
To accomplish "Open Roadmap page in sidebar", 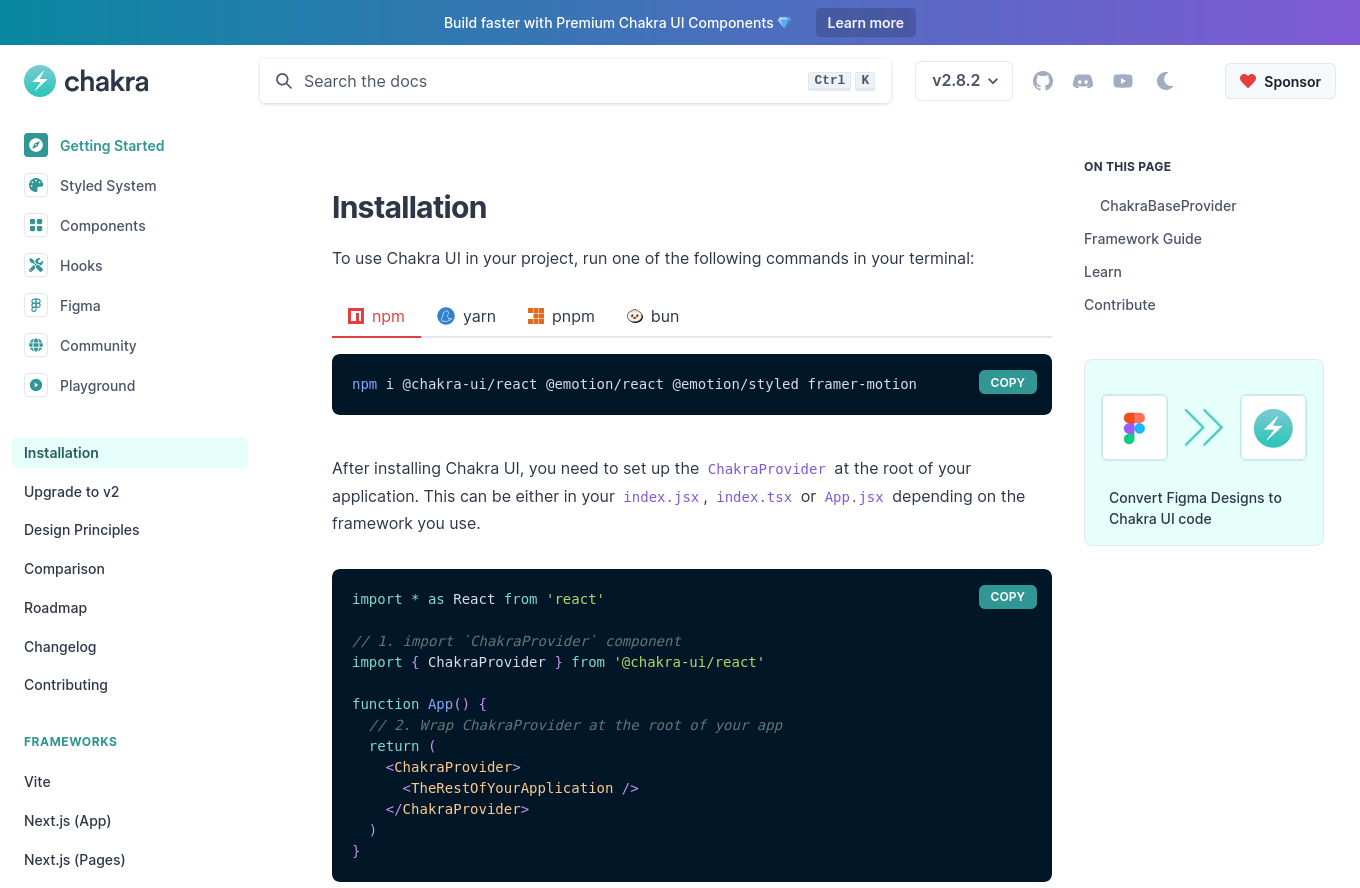I will point(55,608).
